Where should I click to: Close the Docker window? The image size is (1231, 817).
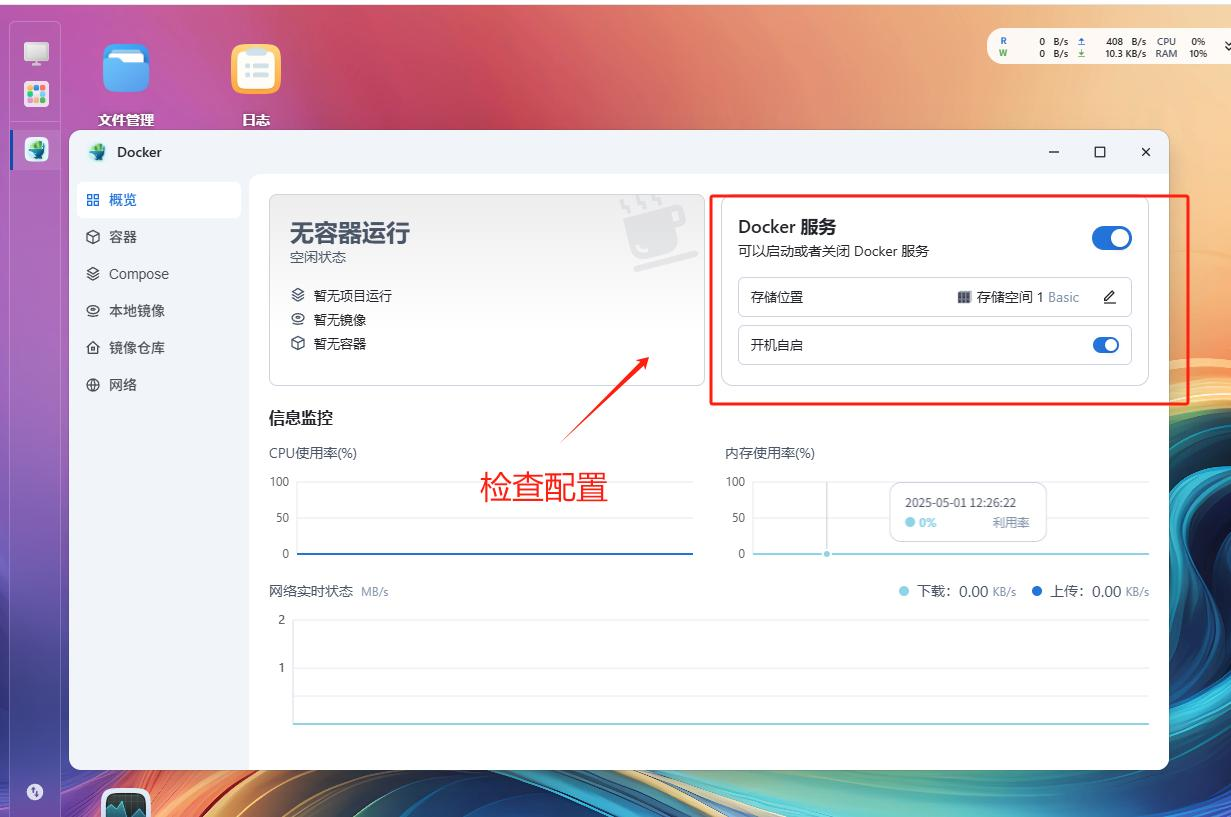(x=1146, y=152)
